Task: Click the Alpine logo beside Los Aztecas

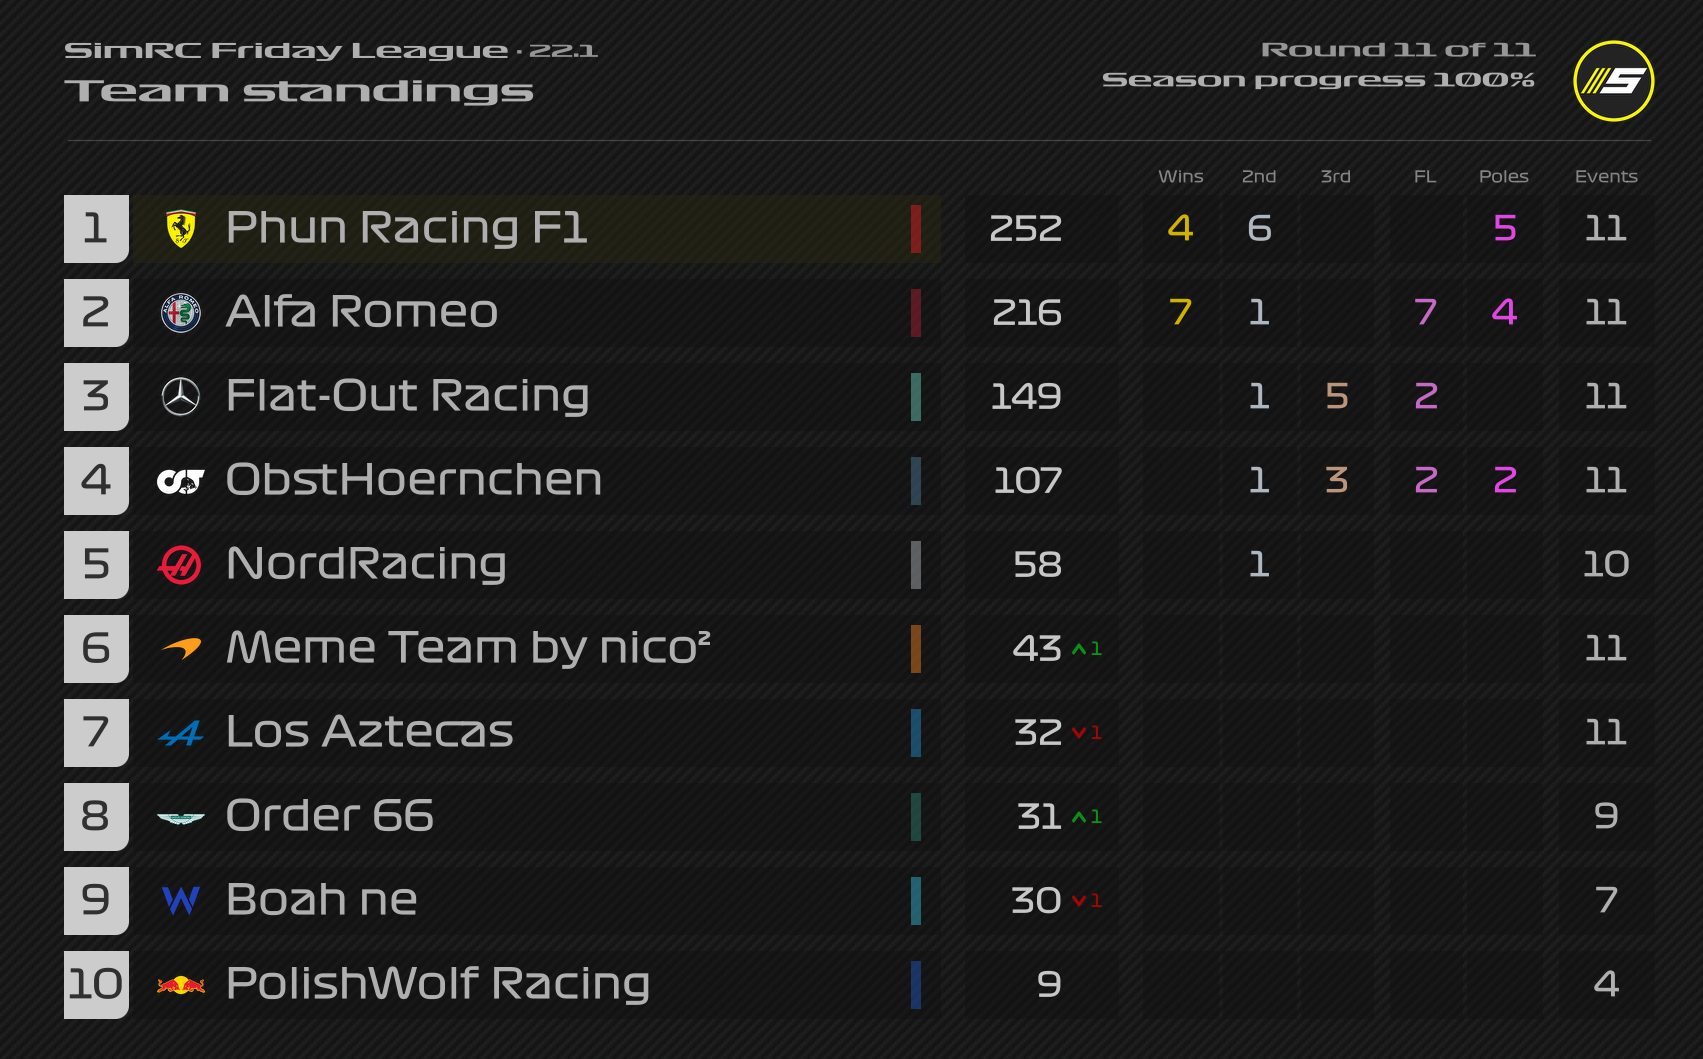Action: click(x=181, y=734)
